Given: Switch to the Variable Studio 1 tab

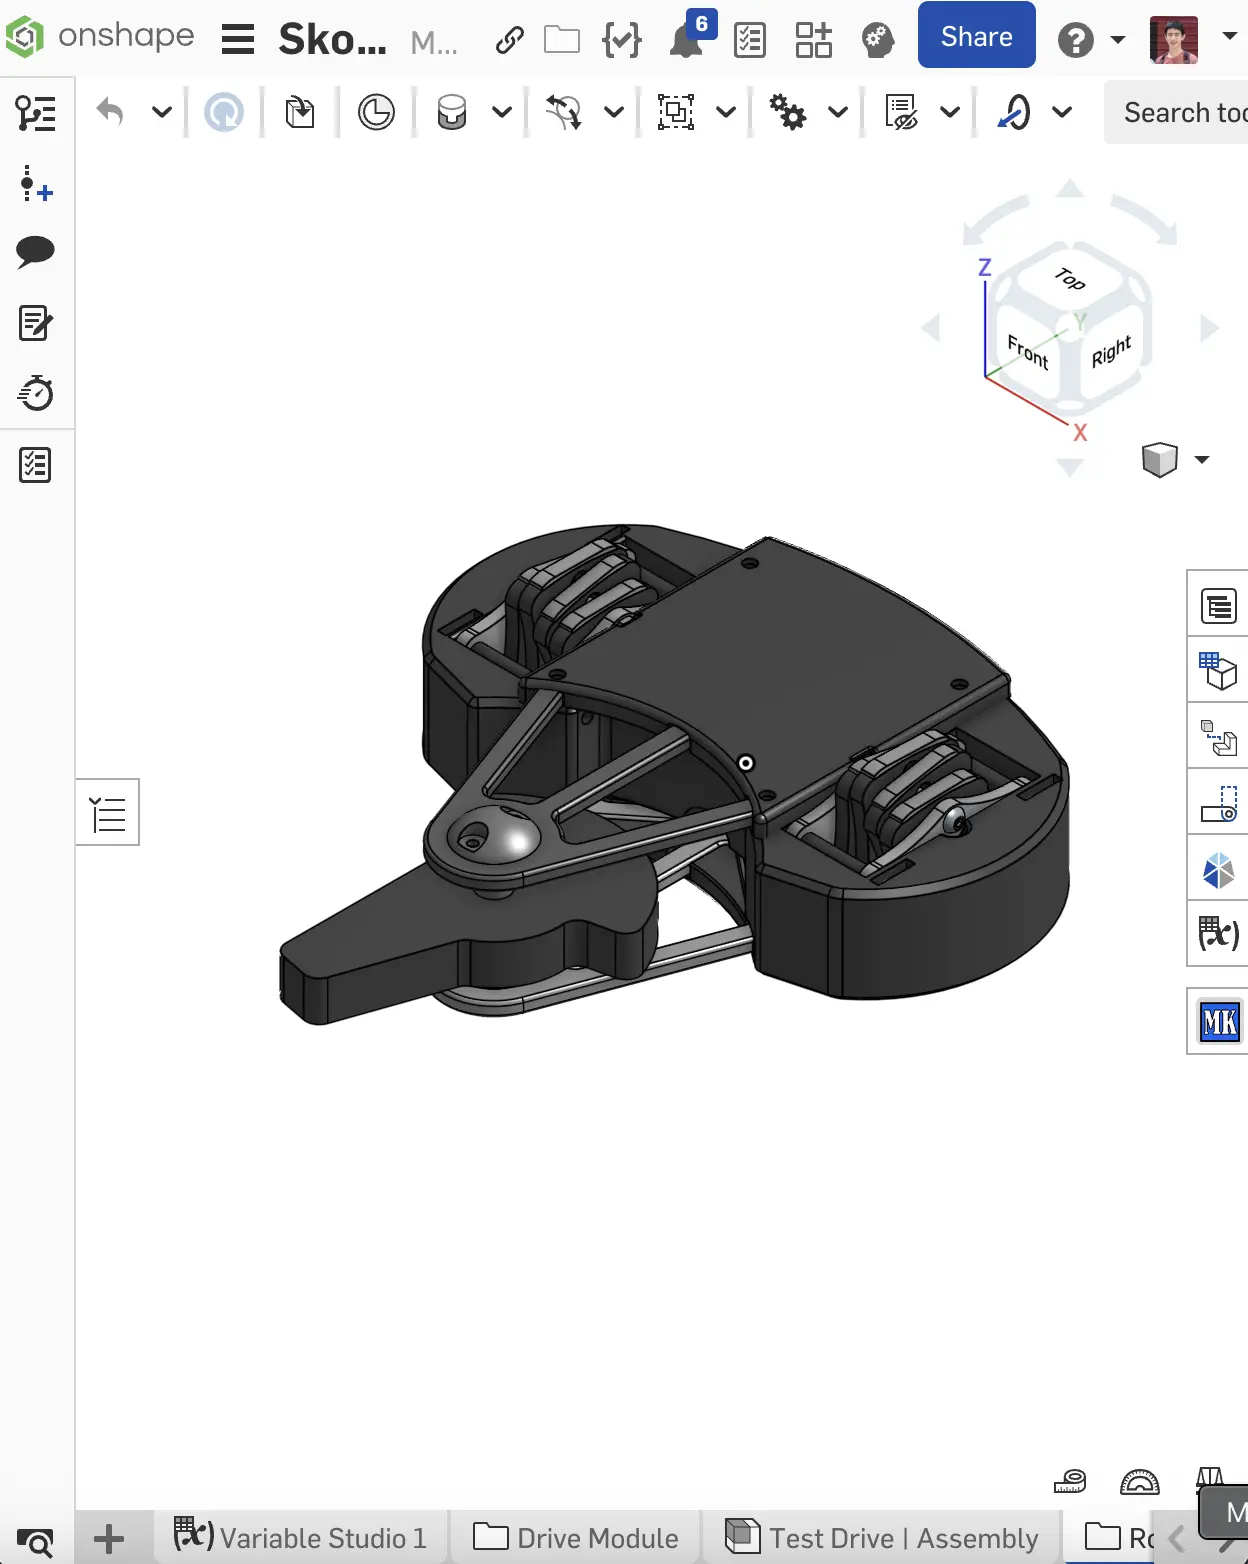Looking at the screenshot, I should 301,1537.
